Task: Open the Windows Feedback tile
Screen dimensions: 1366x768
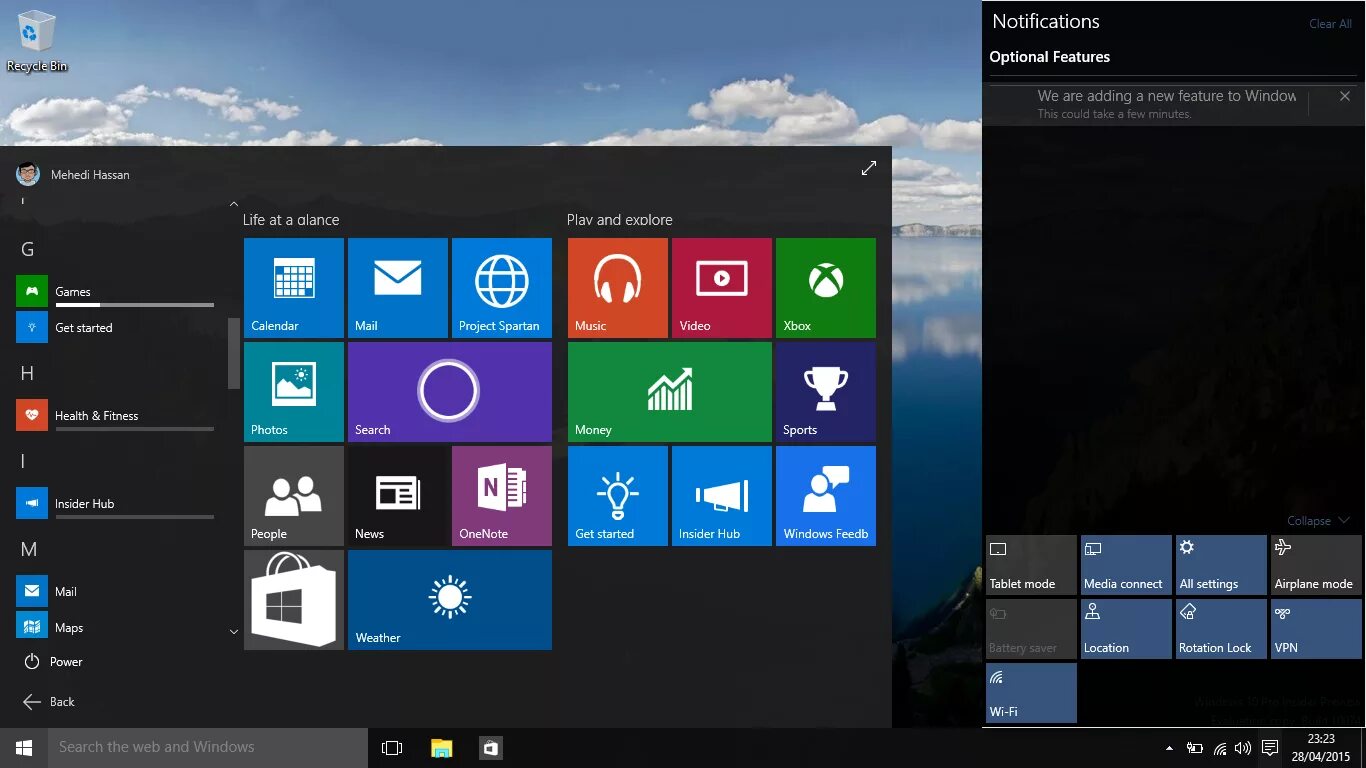Action: pyautogui.click(x=826, y=496)
